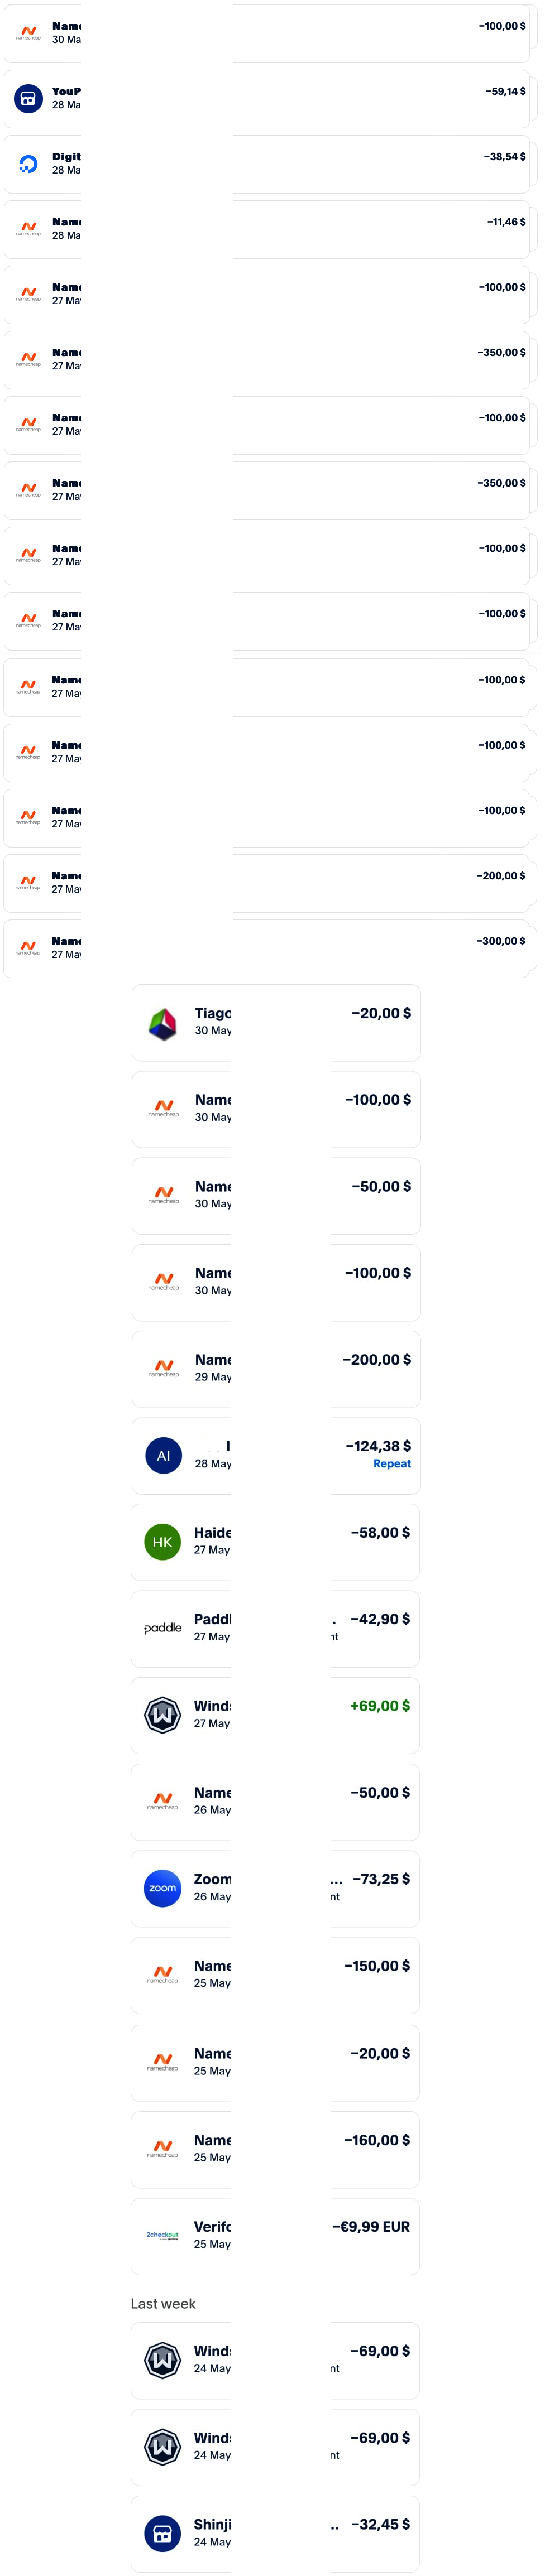
Task: Open the −€9,99 EUR transaction
Action: click(x=275, y=2236)
